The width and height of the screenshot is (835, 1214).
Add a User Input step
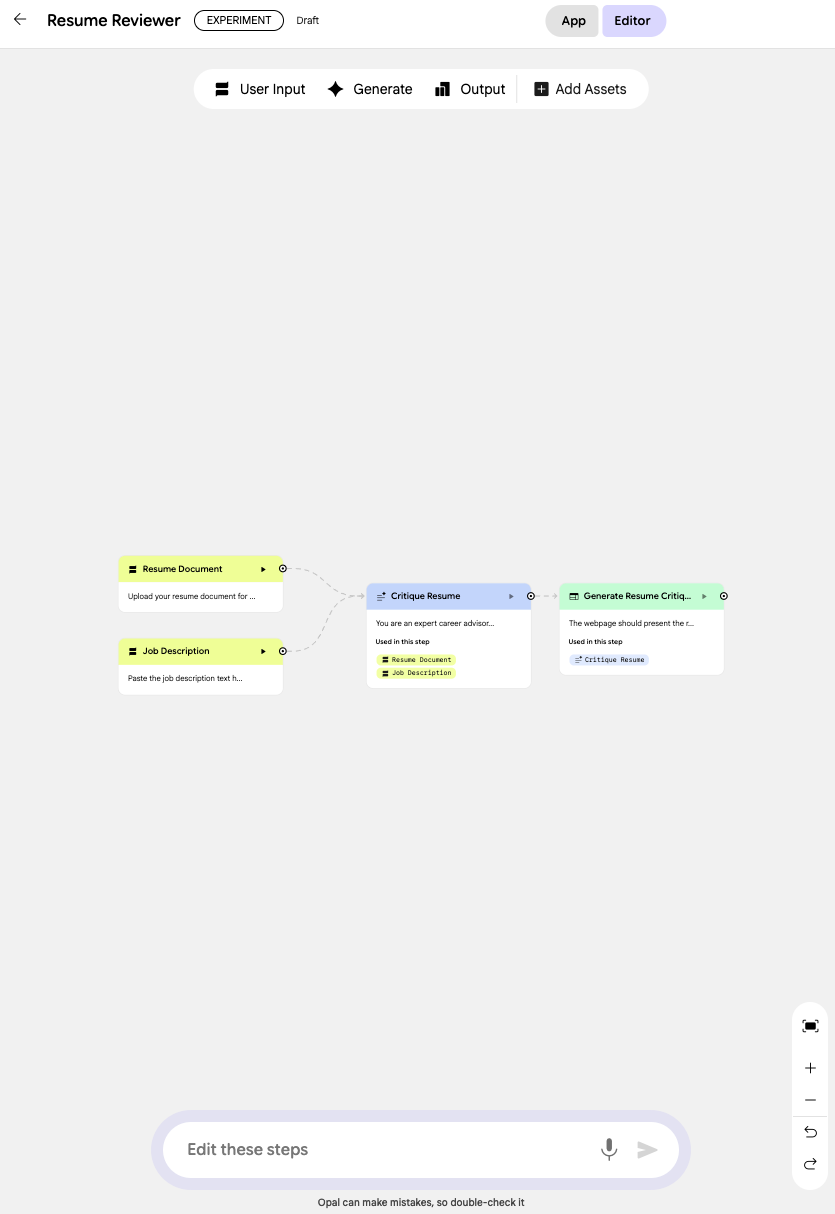[x=260, y=89]
